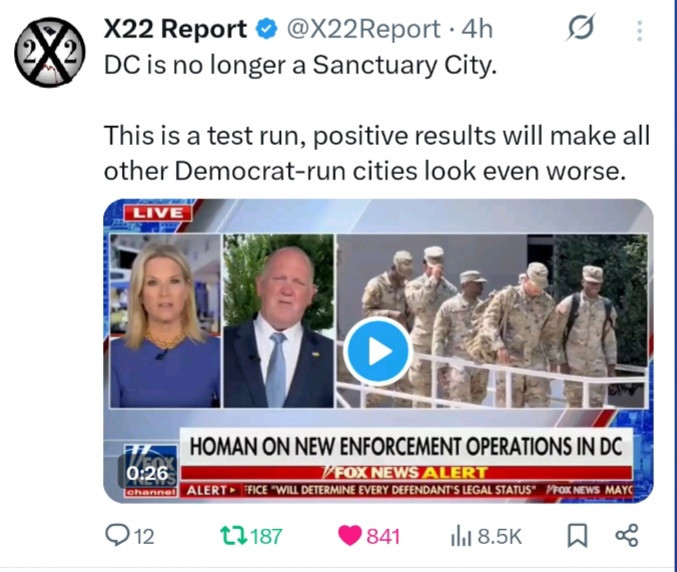
Task: Open the Grok slash-circle icon
Action: 581,28
